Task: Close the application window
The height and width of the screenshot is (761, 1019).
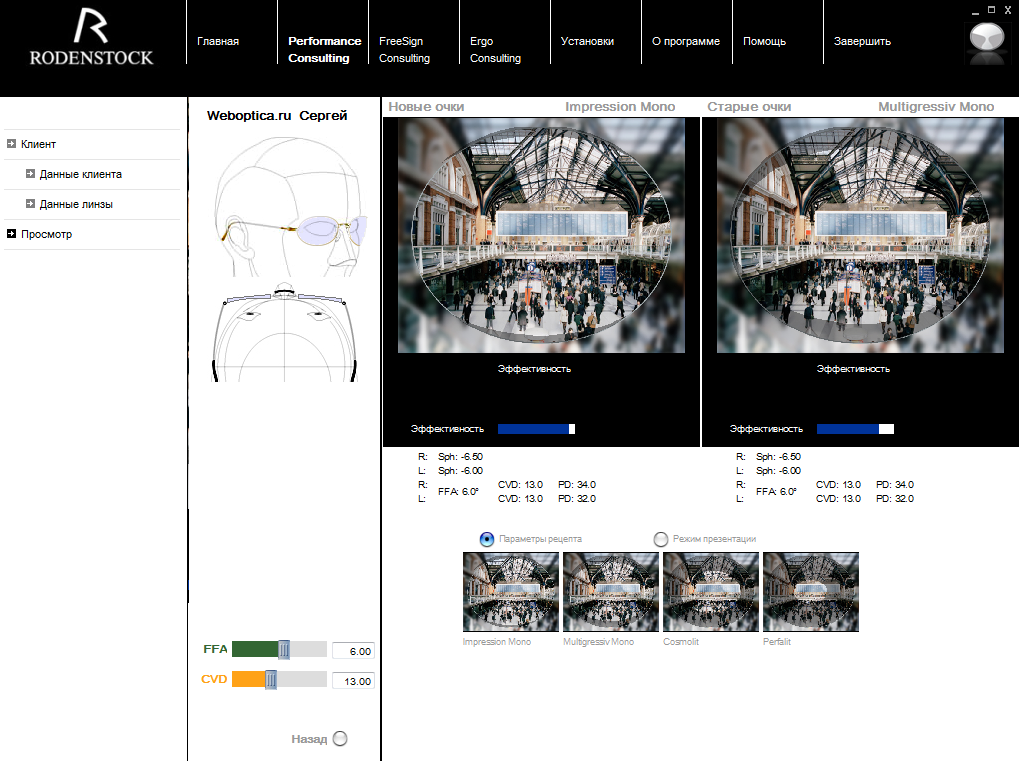Action: tap(1008, 10)
